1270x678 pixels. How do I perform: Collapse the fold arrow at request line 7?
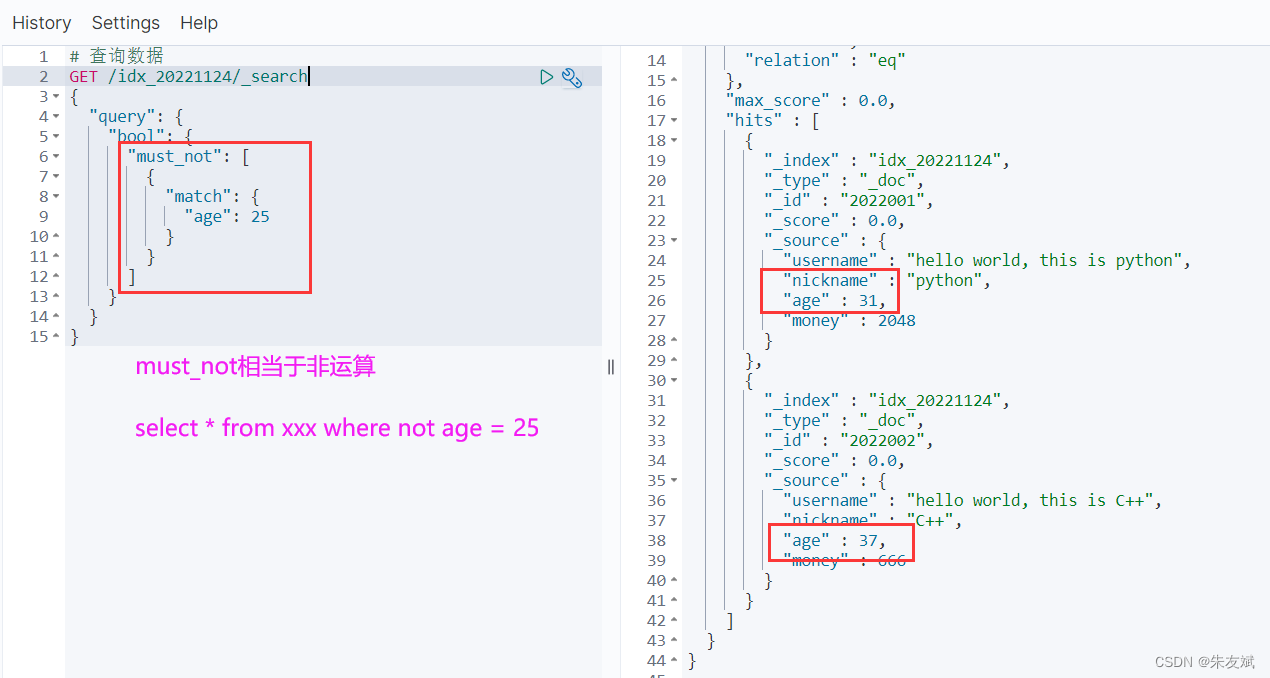point(56,177)
